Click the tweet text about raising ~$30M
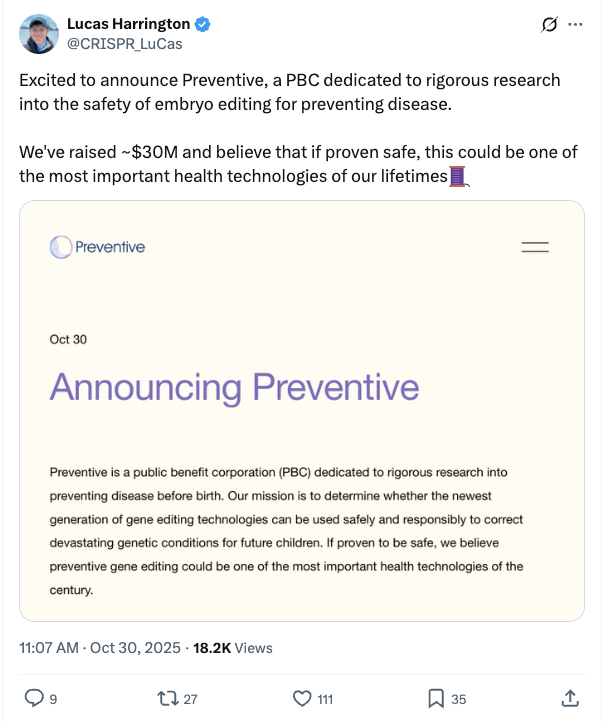Viewport: 604px width, 722px height. click(298, 165)
